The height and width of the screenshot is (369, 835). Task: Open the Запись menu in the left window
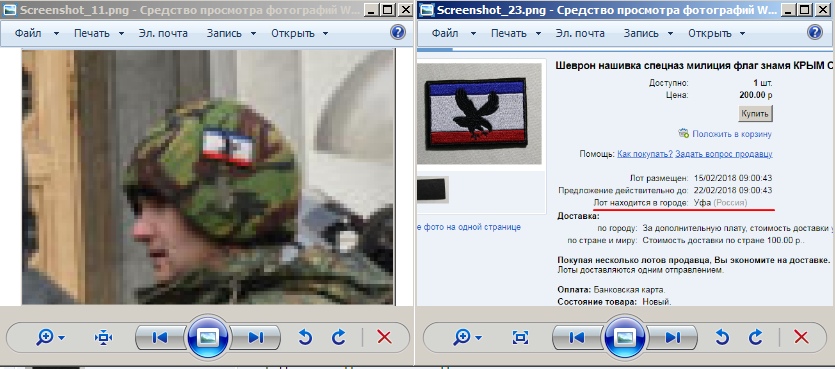click(231, 33)
